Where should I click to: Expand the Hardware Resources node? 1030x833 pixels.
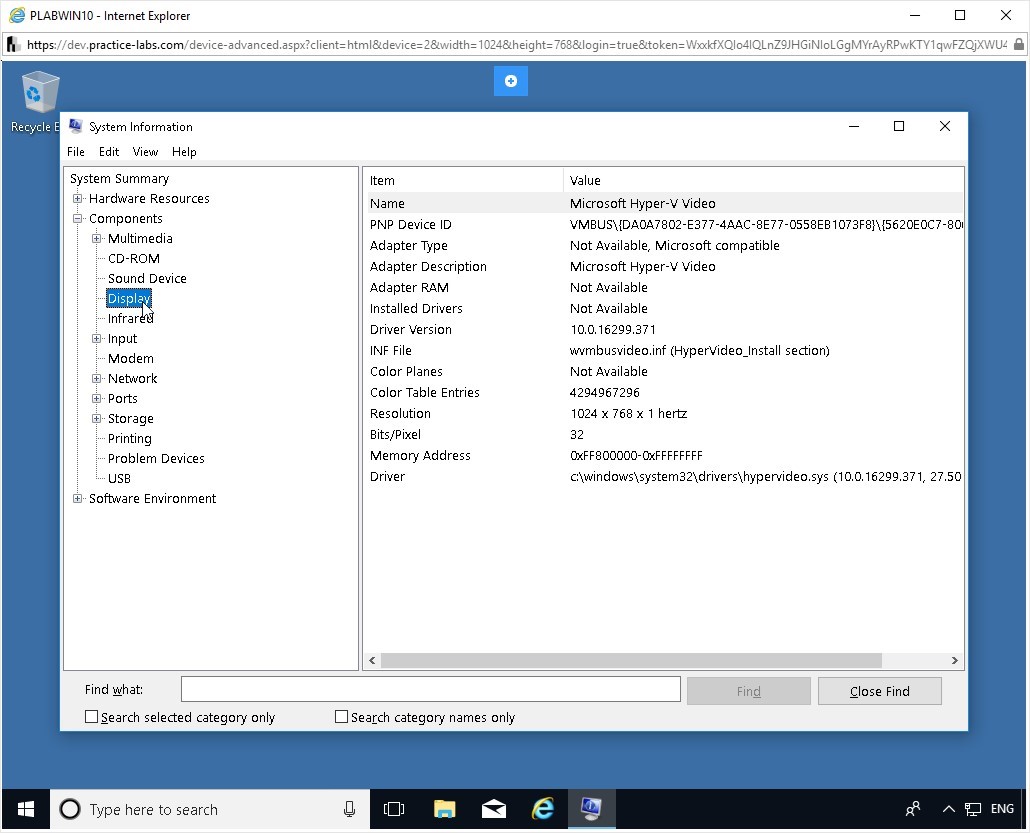pyautogui.click(x=78, y=198)
